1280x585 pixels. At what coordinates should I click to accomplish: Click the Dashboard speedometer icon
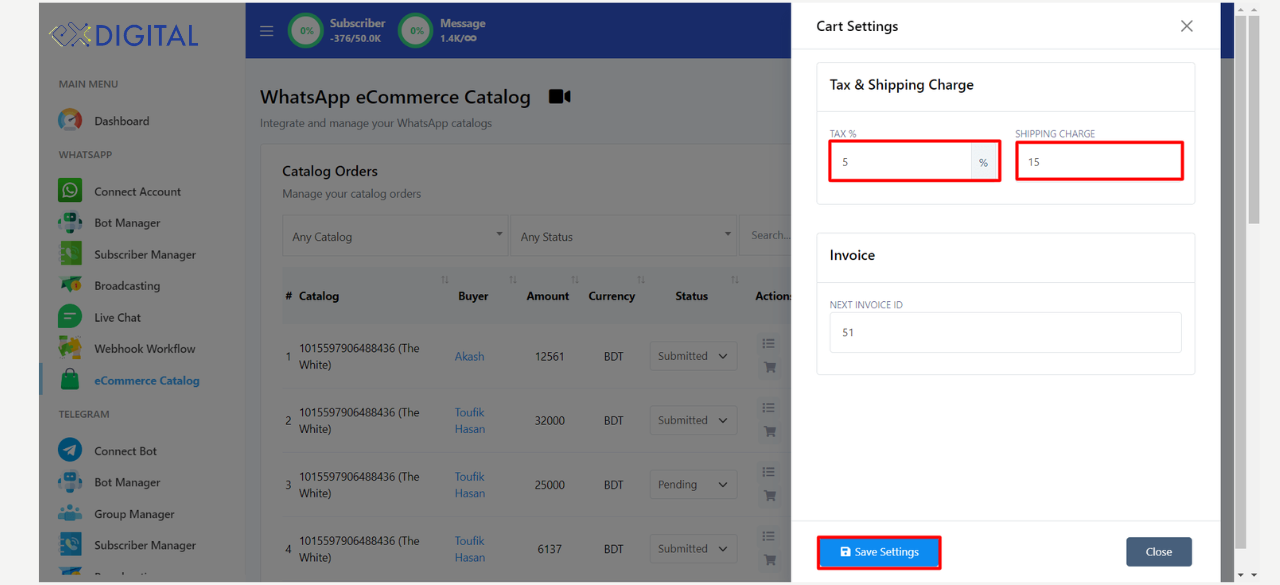tap(70, 121)
